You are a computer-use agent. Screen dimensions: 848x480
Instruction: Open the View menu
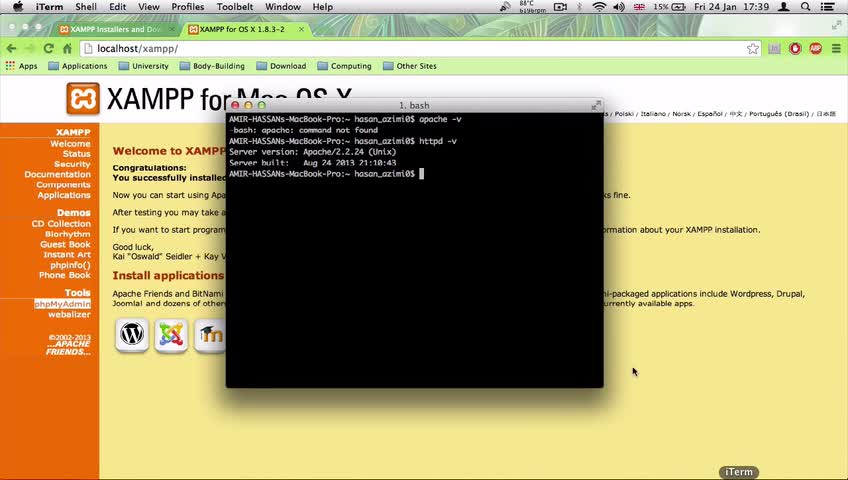point(149,7)
